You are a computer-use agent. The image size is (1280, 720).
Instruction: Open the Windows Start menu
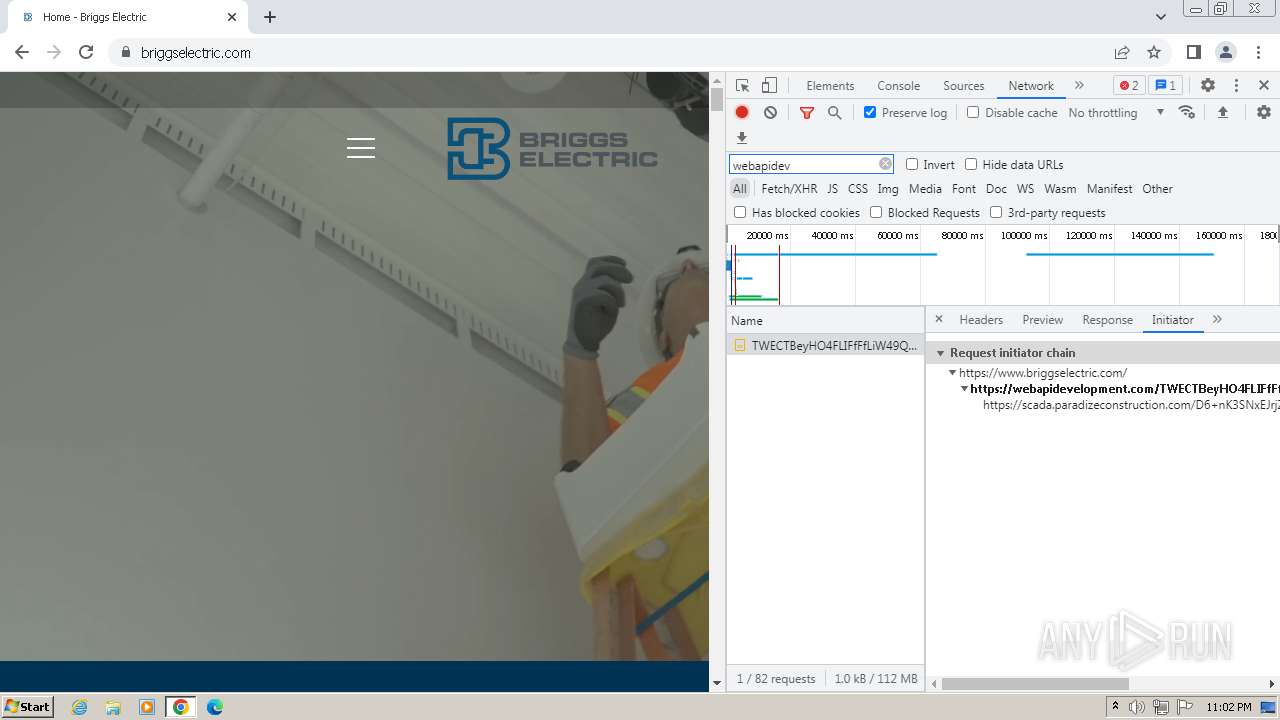click(x=27, y=706)
